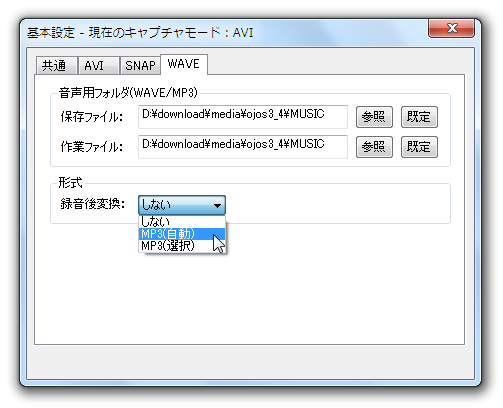Open the AVI settings tab
The image size is (503, 408).
[98, 65]
